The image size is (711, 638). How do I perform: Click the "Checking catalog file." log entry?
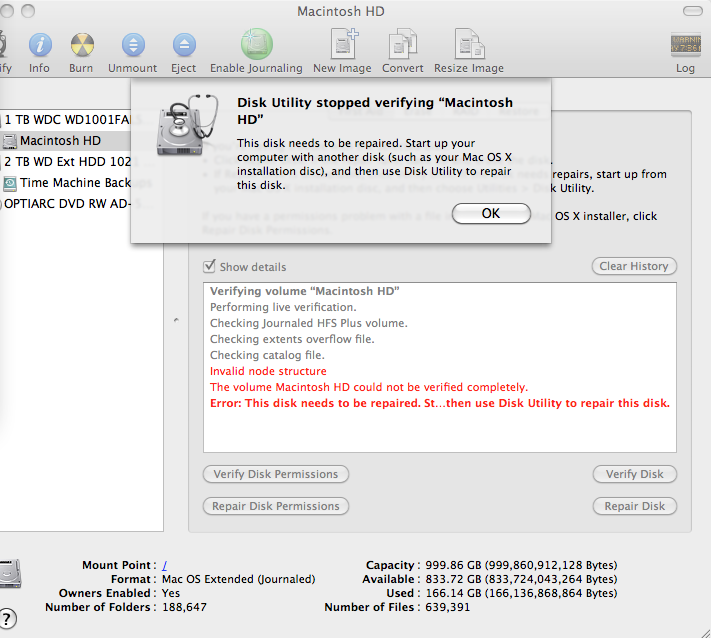point(267,355)
